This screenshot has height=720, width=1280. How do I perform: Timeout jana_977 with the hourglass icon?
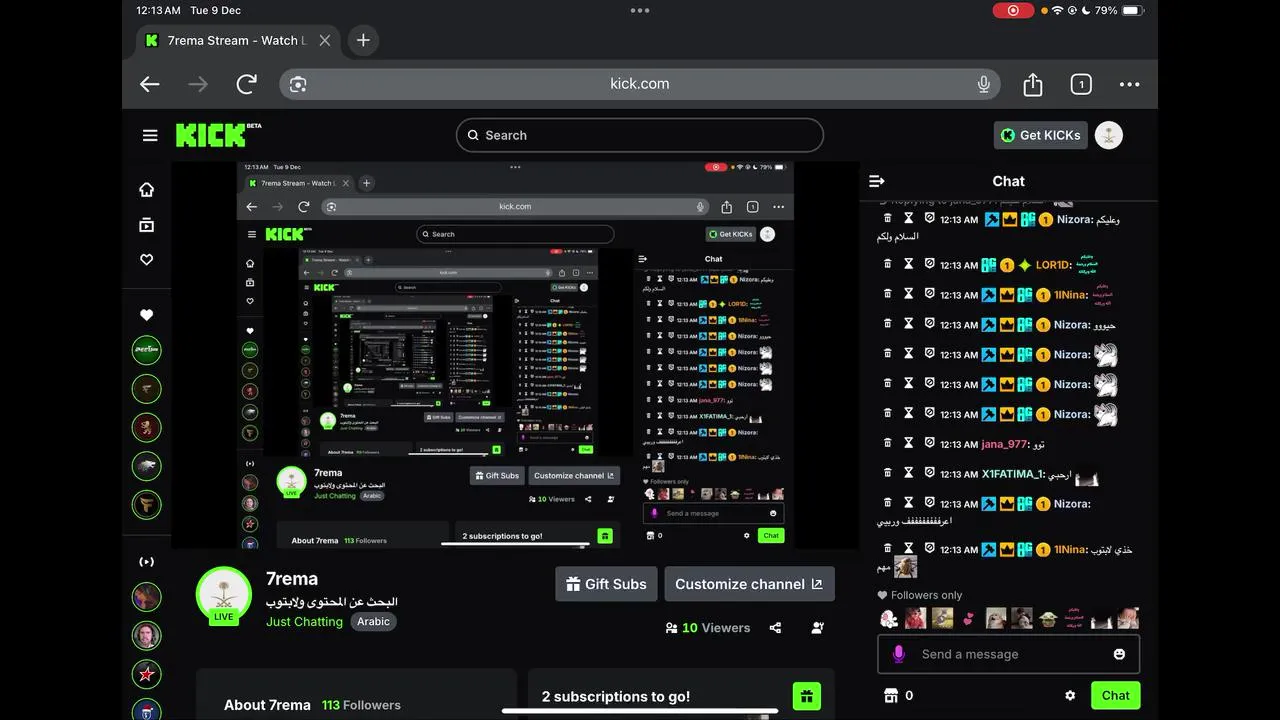[x=909, y=443]
